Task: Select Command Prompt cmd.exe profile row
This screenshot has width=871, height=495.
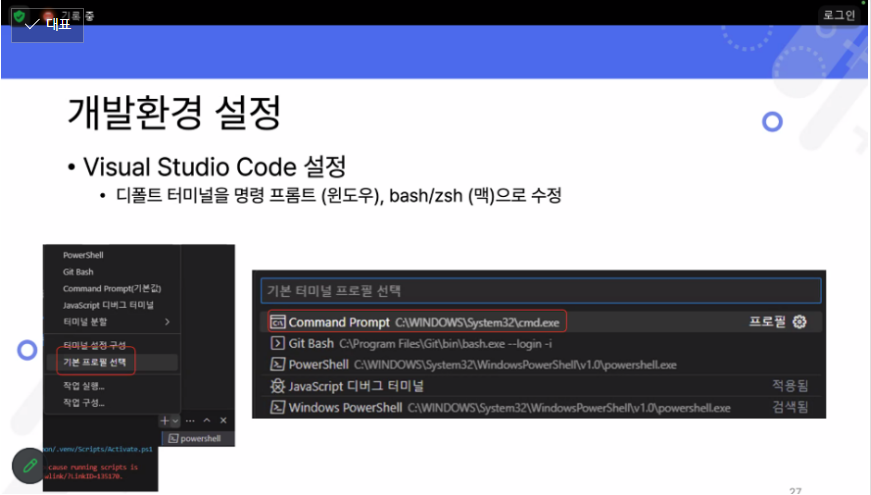Action: coord(541,322)
